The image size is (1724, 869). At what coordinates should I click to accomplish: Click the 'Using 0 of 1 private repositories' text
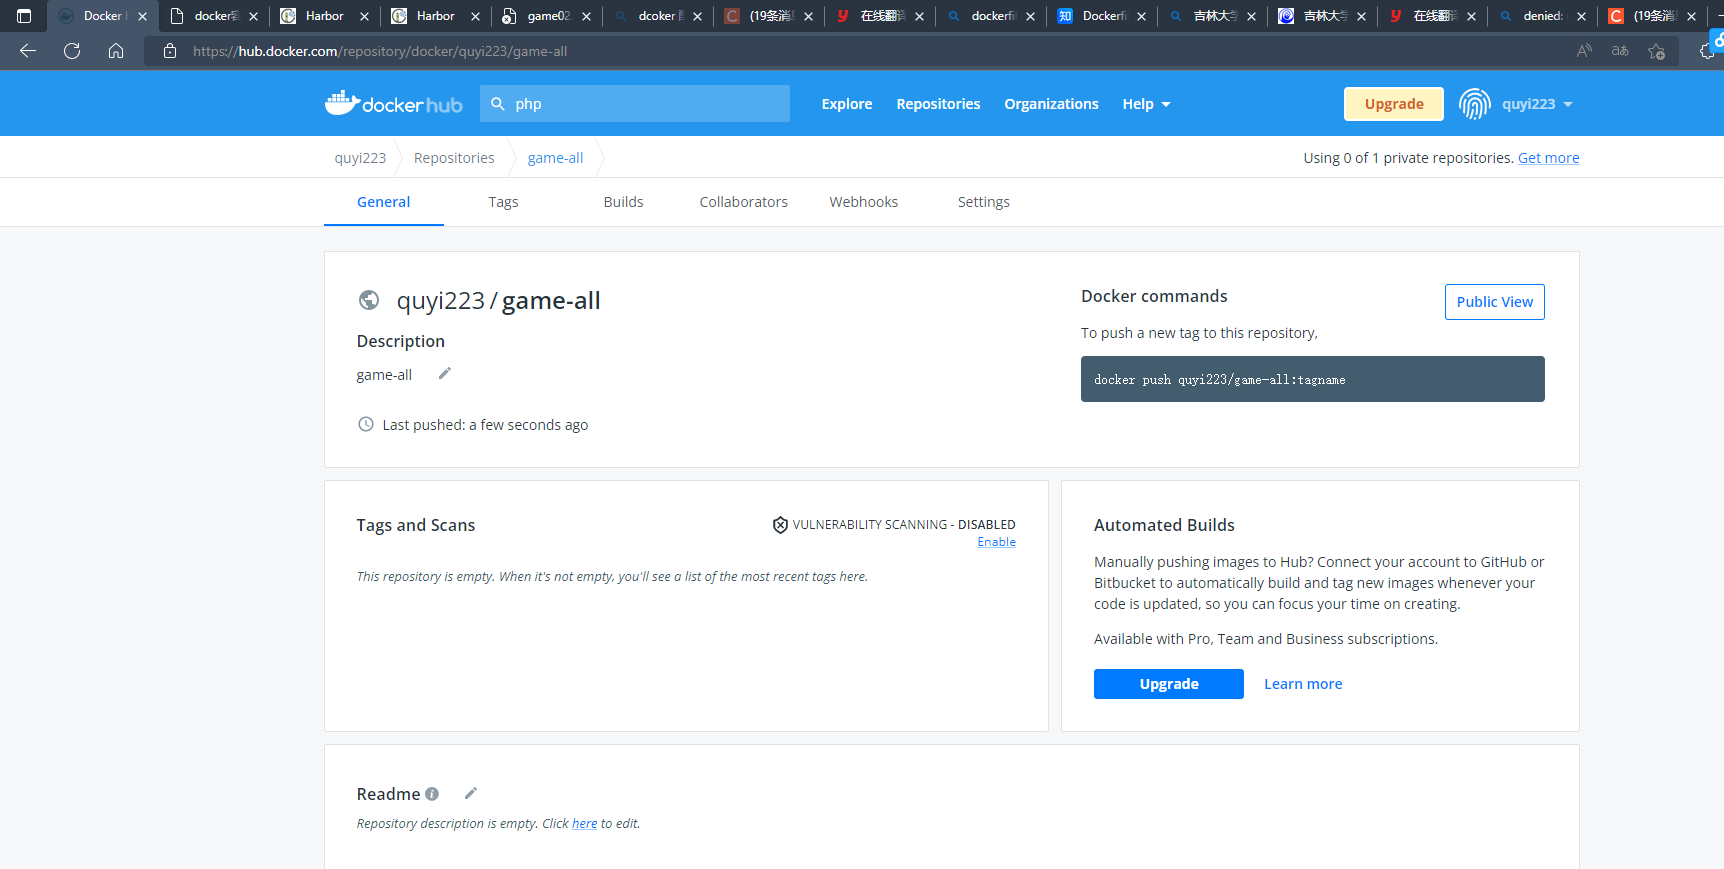[x=1408, y=158]
